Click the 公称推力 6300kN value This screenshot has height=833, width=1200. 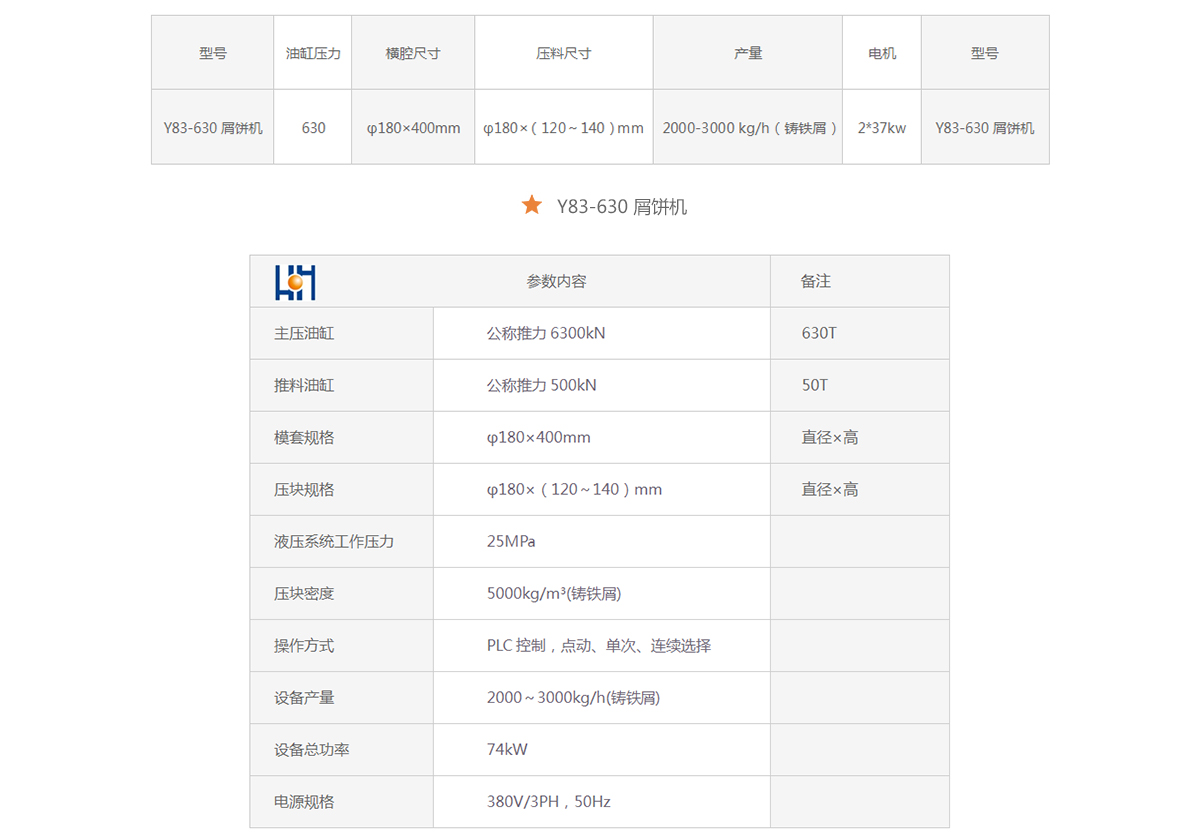546,333
